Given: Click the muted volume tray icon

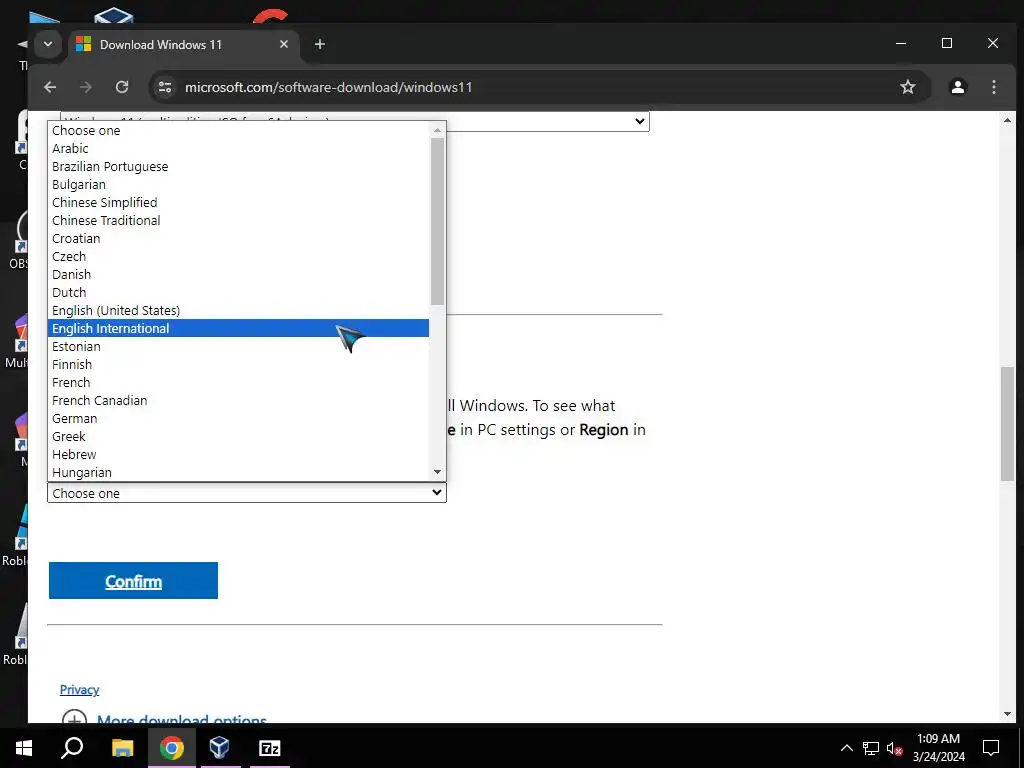Looking at the screenshot, I should (895, 748).
